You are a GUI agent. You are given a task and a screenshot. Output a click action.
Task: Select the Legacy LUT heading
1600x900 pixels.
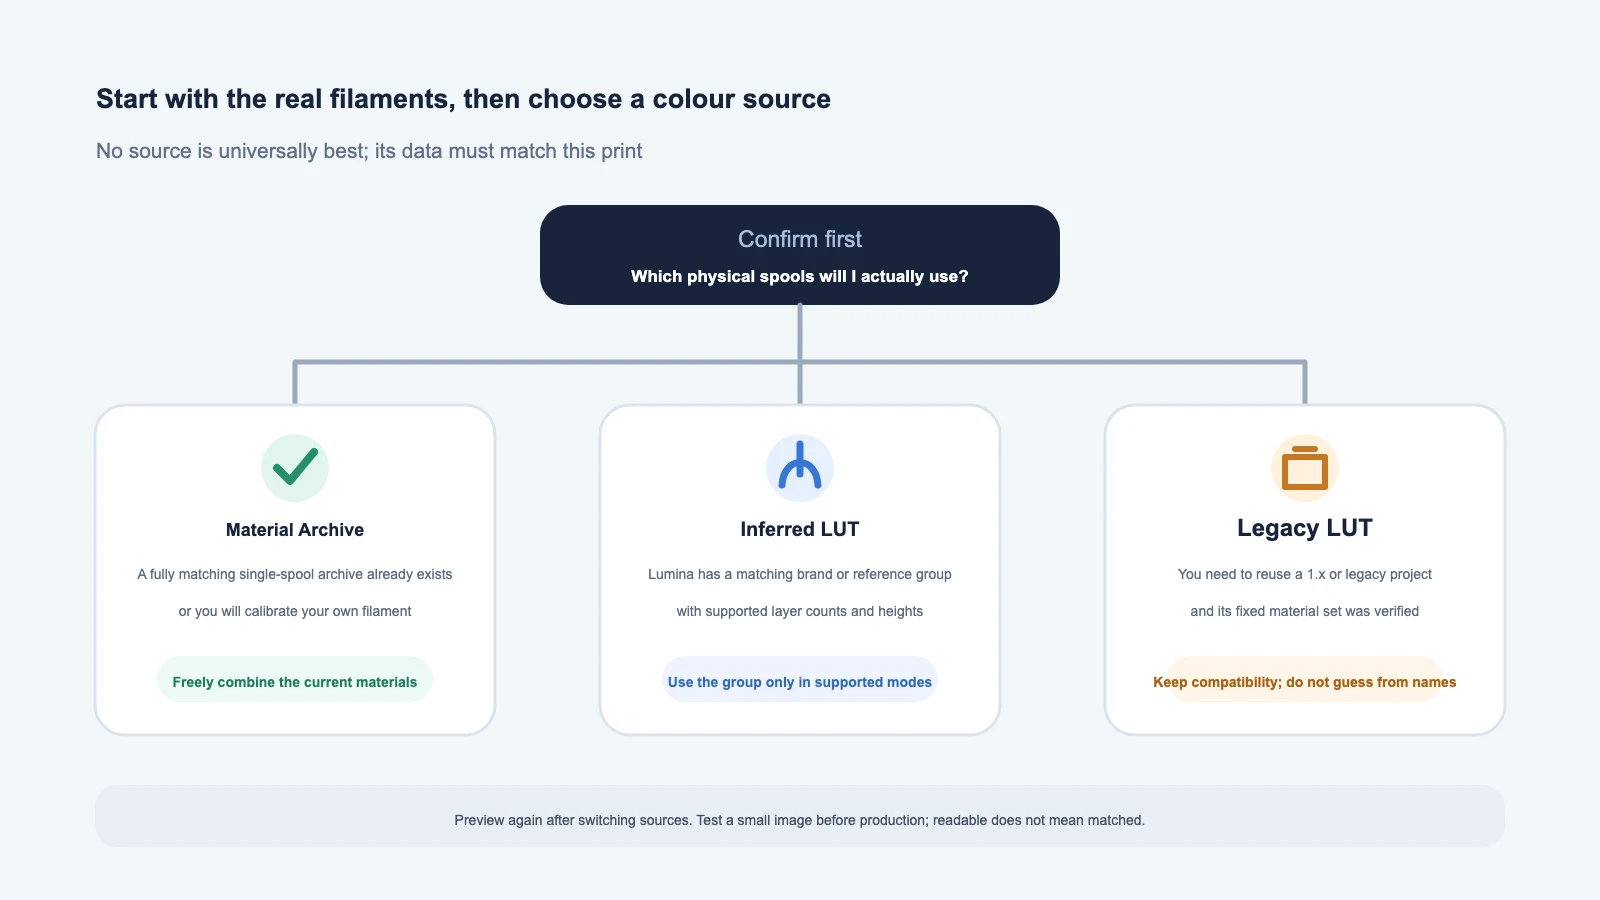click(1305, 528)
